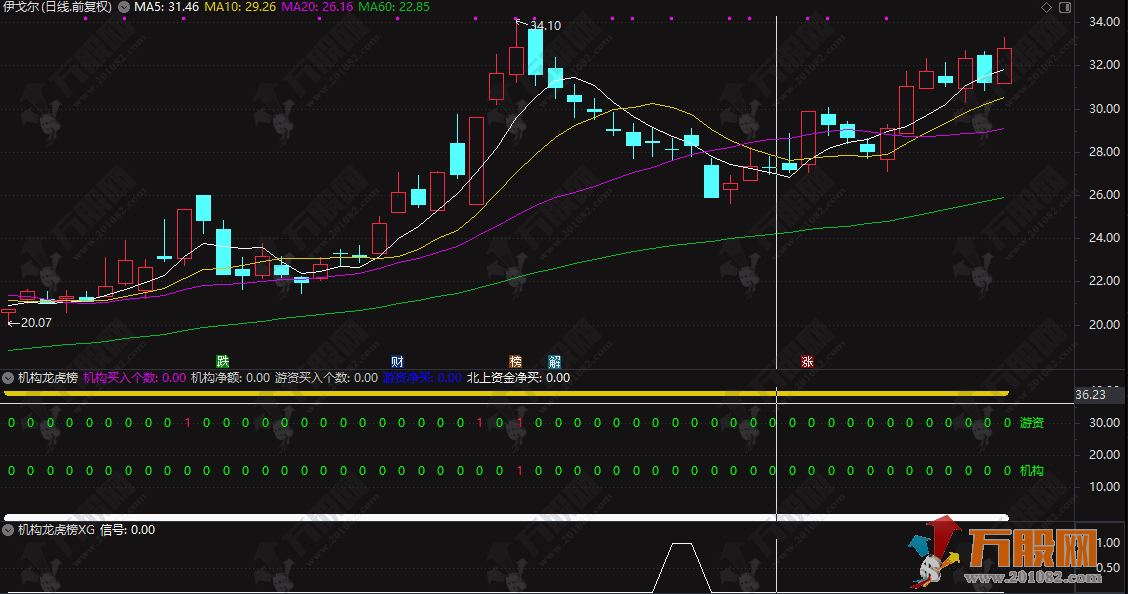Click the cyan 解 event marker

pyautogui.click(x=553, y=361)
